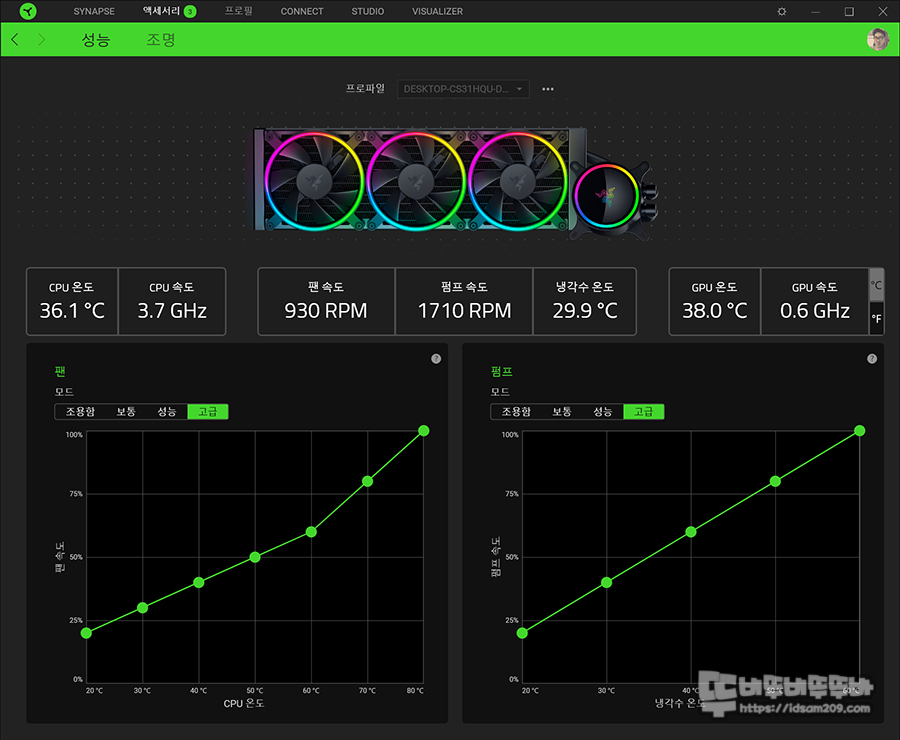Click the CPU 속도 3.7 GHz readout
Viewport: 900px width, 740px height.
click(x=172, y=301)
